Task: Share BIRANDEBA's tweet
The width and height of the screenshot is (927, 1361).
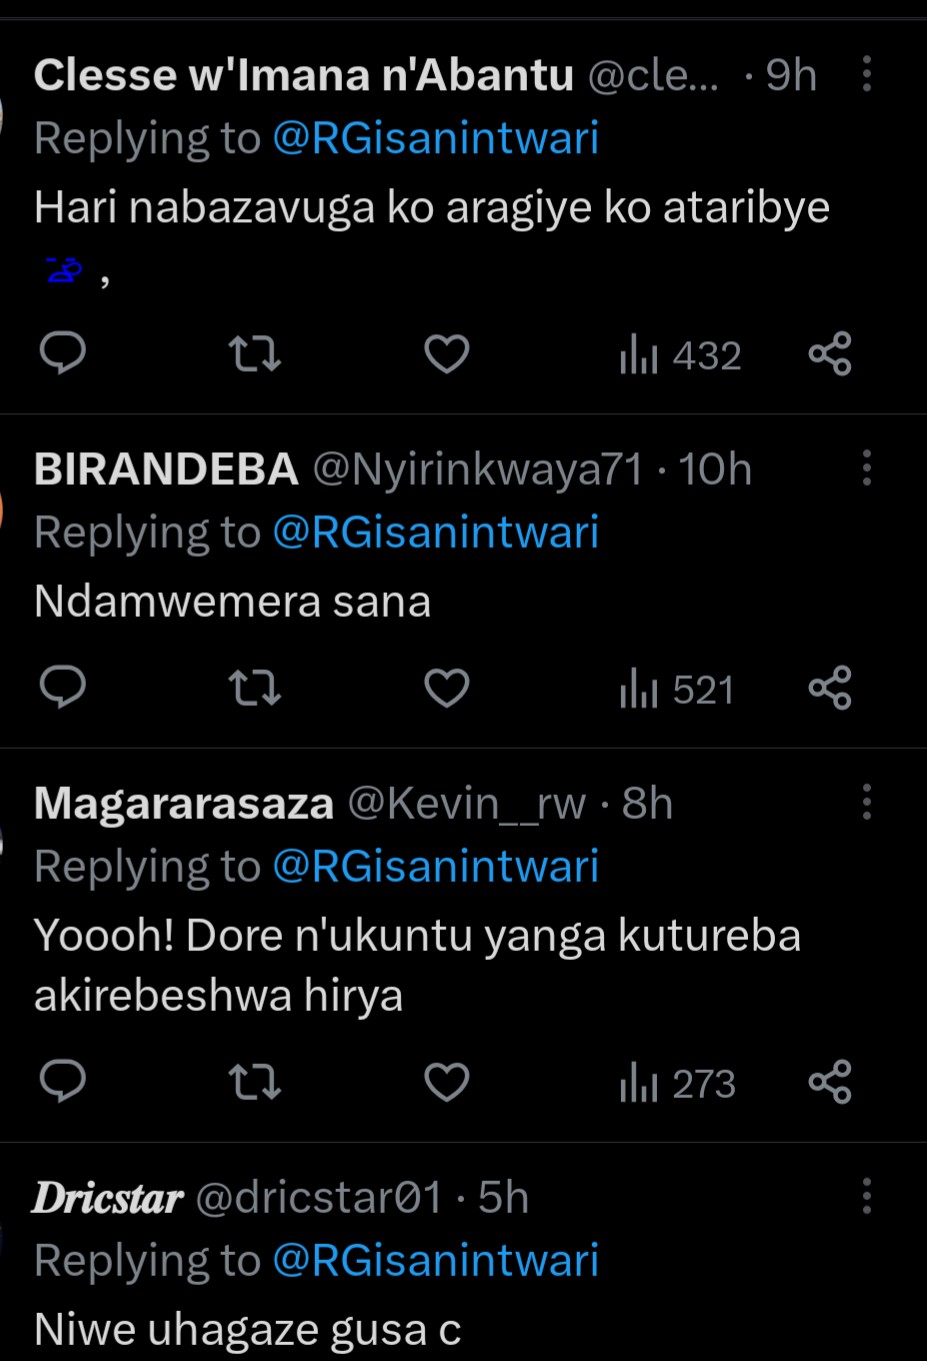Action: pos(829,688)
